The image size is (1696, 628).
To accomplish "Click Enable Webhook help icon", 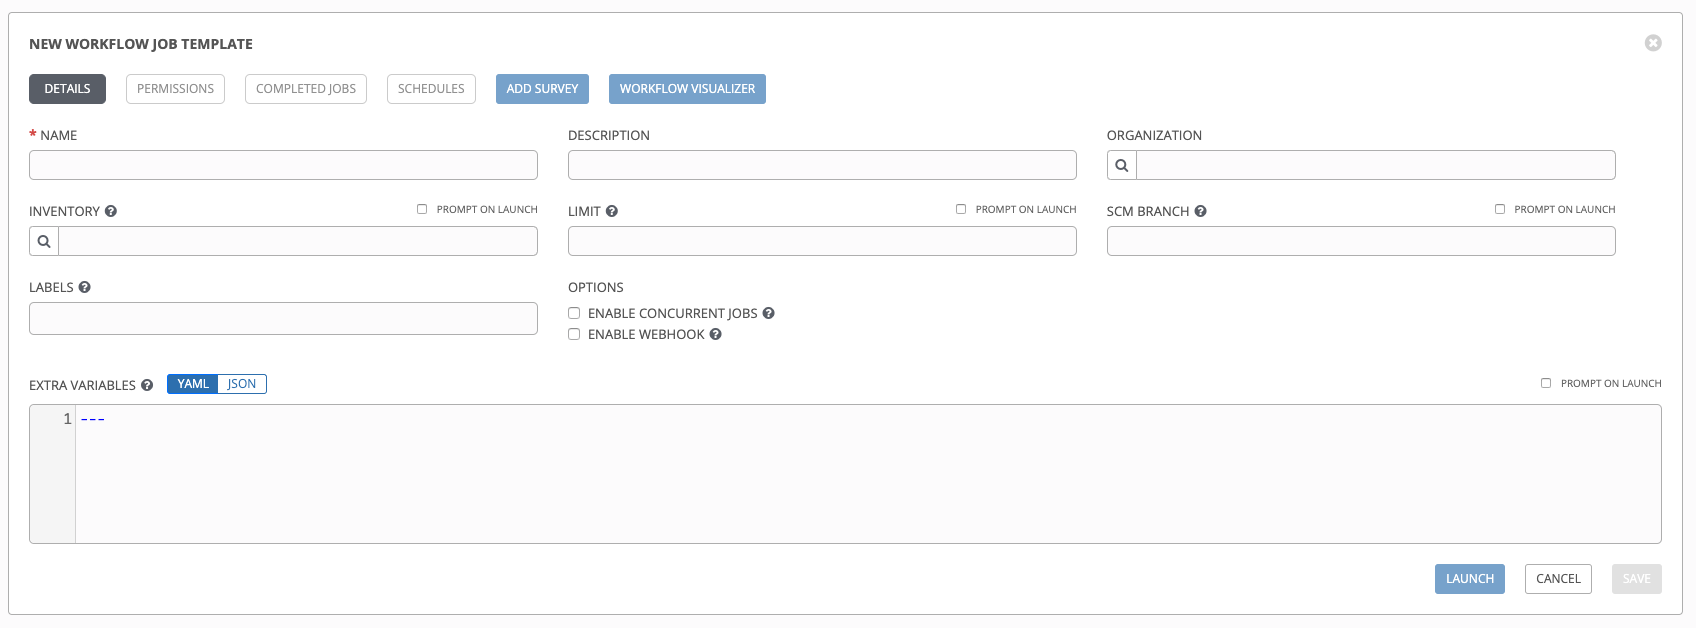I will [715, 334].
